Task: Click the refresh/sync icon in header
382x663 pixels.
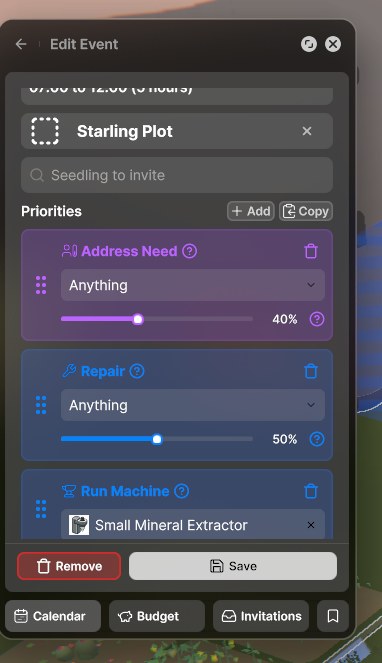Action: pyautogui.click(x=309, y=44)
